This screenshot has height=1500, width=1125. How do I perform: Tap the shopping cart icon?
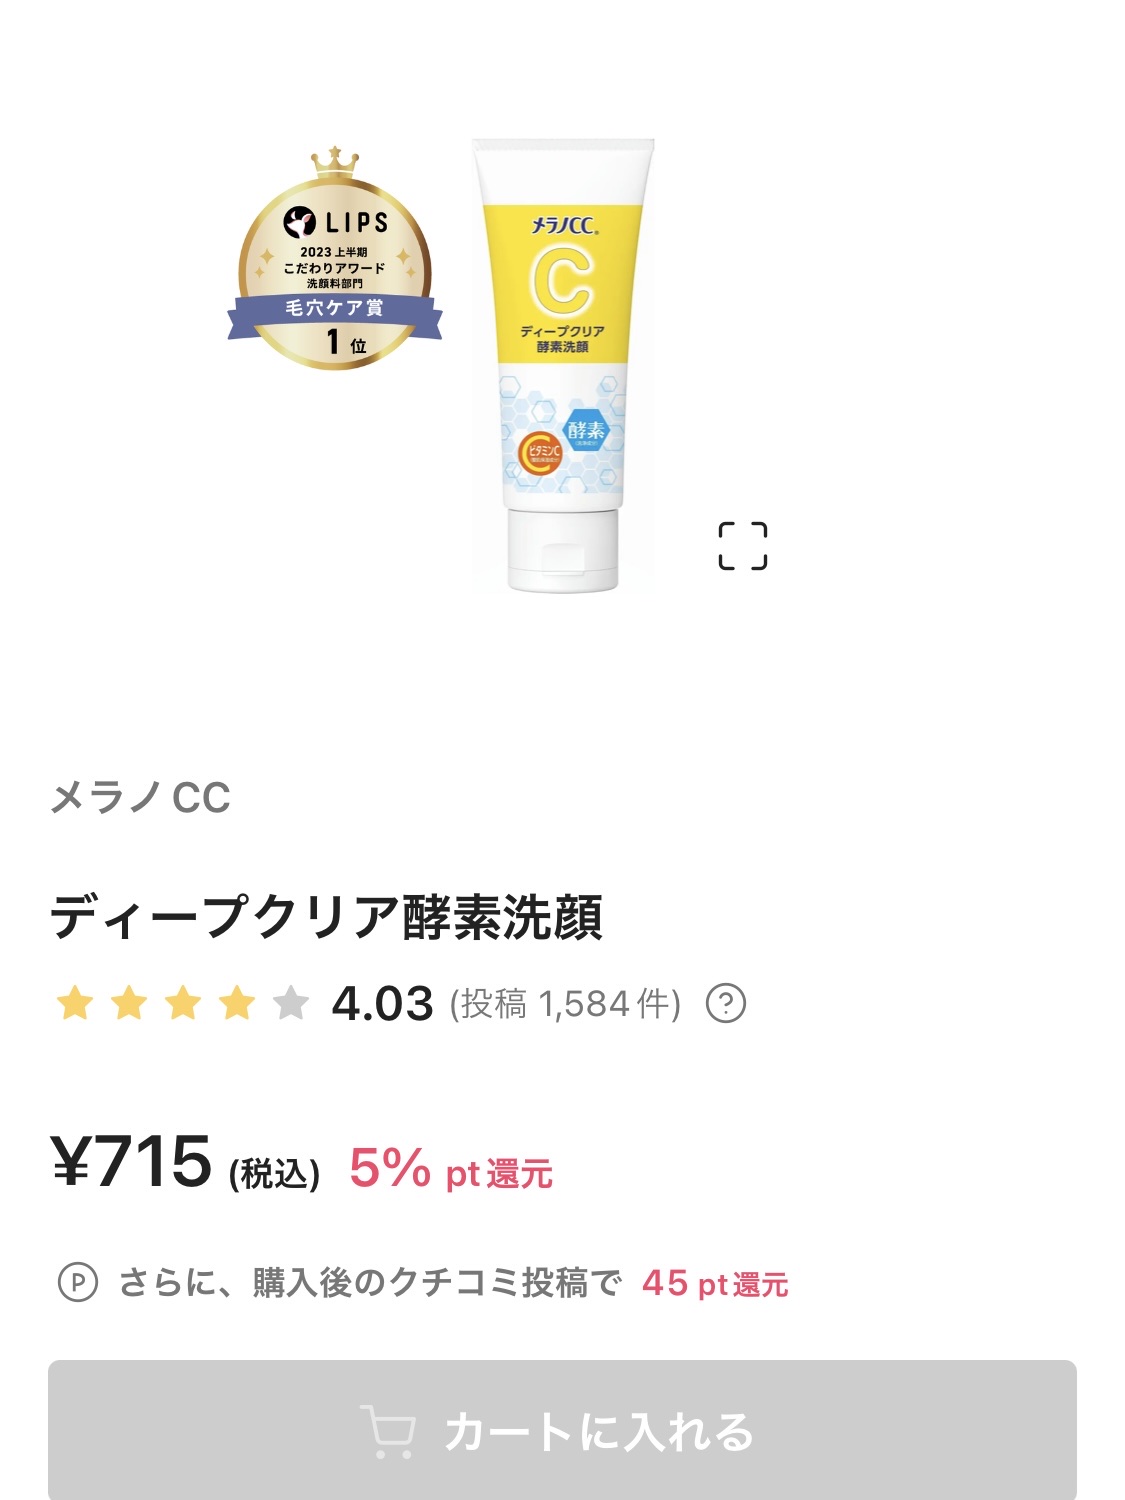pos(388,1431)
